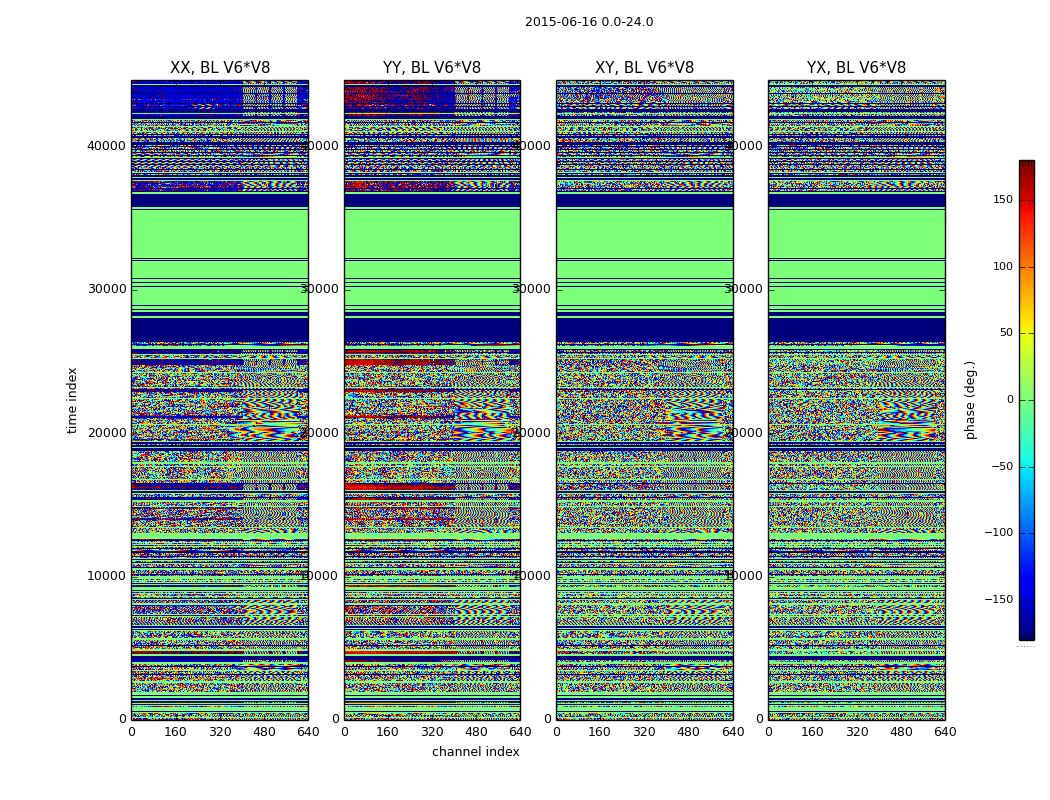Select the XY, BL V6*V8 subplot title
1050x800 pixels.
(644, 68)
